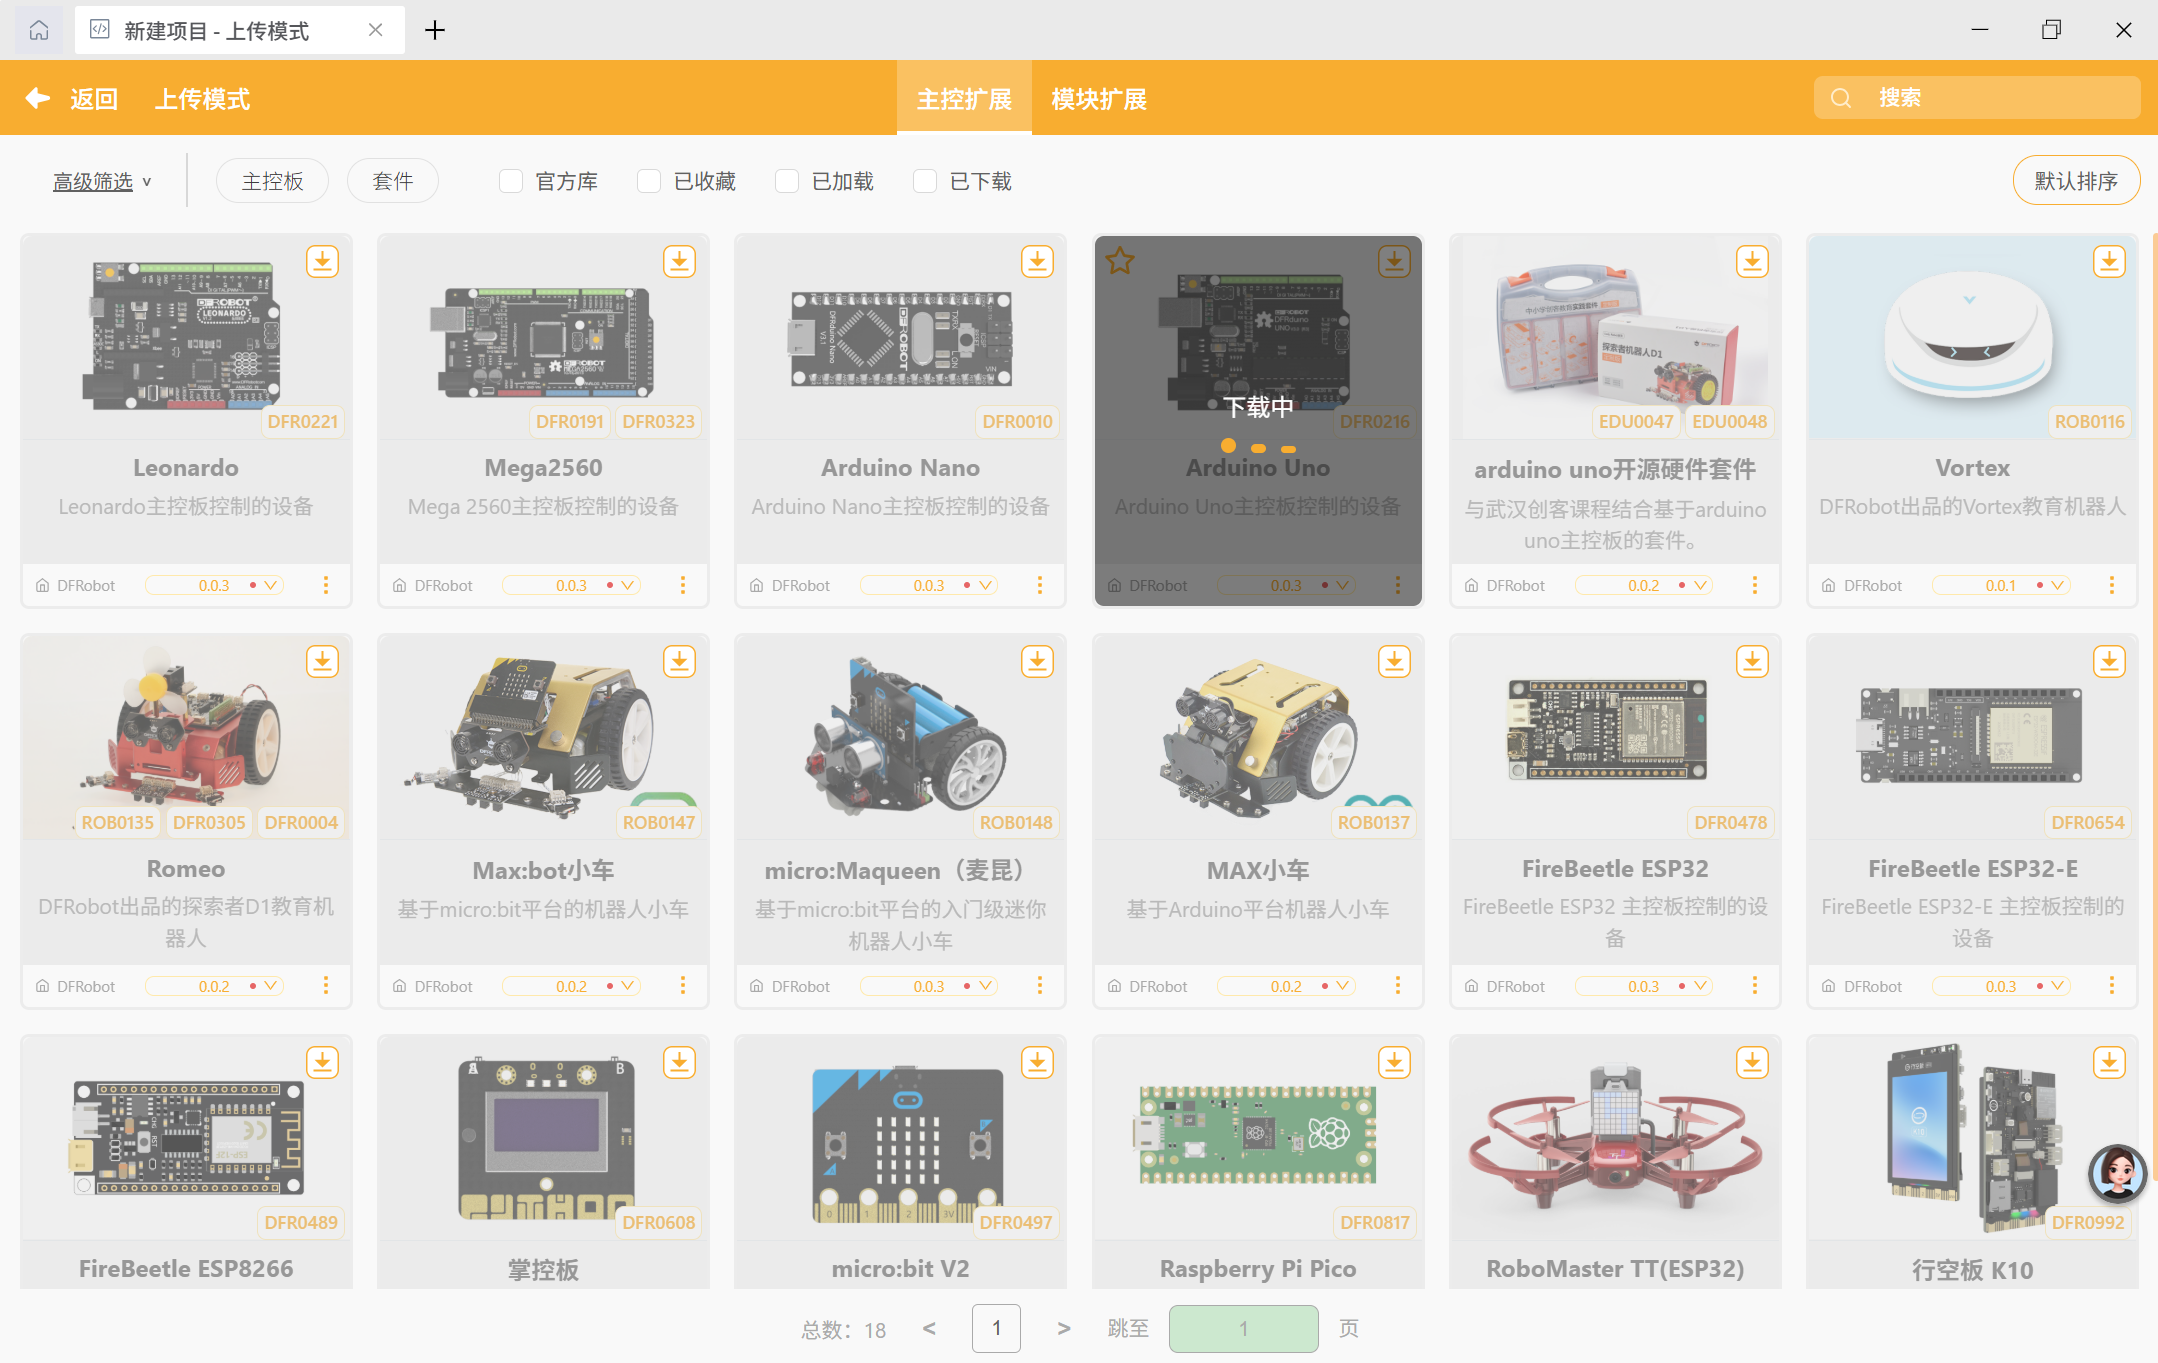Open Mega2560 version 0.0.3 dropdown
2158x1363 pixels.
point(571,585)
